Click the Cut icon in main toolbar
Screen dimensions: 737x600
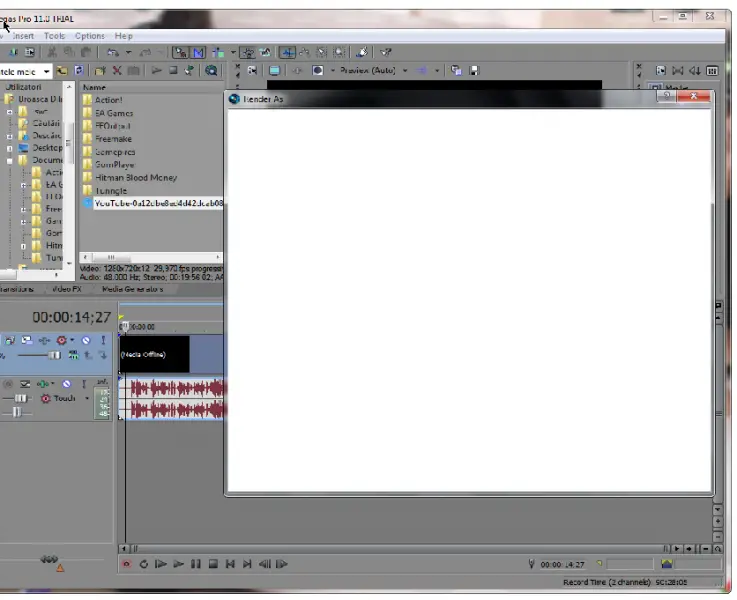tap(52, 52)
